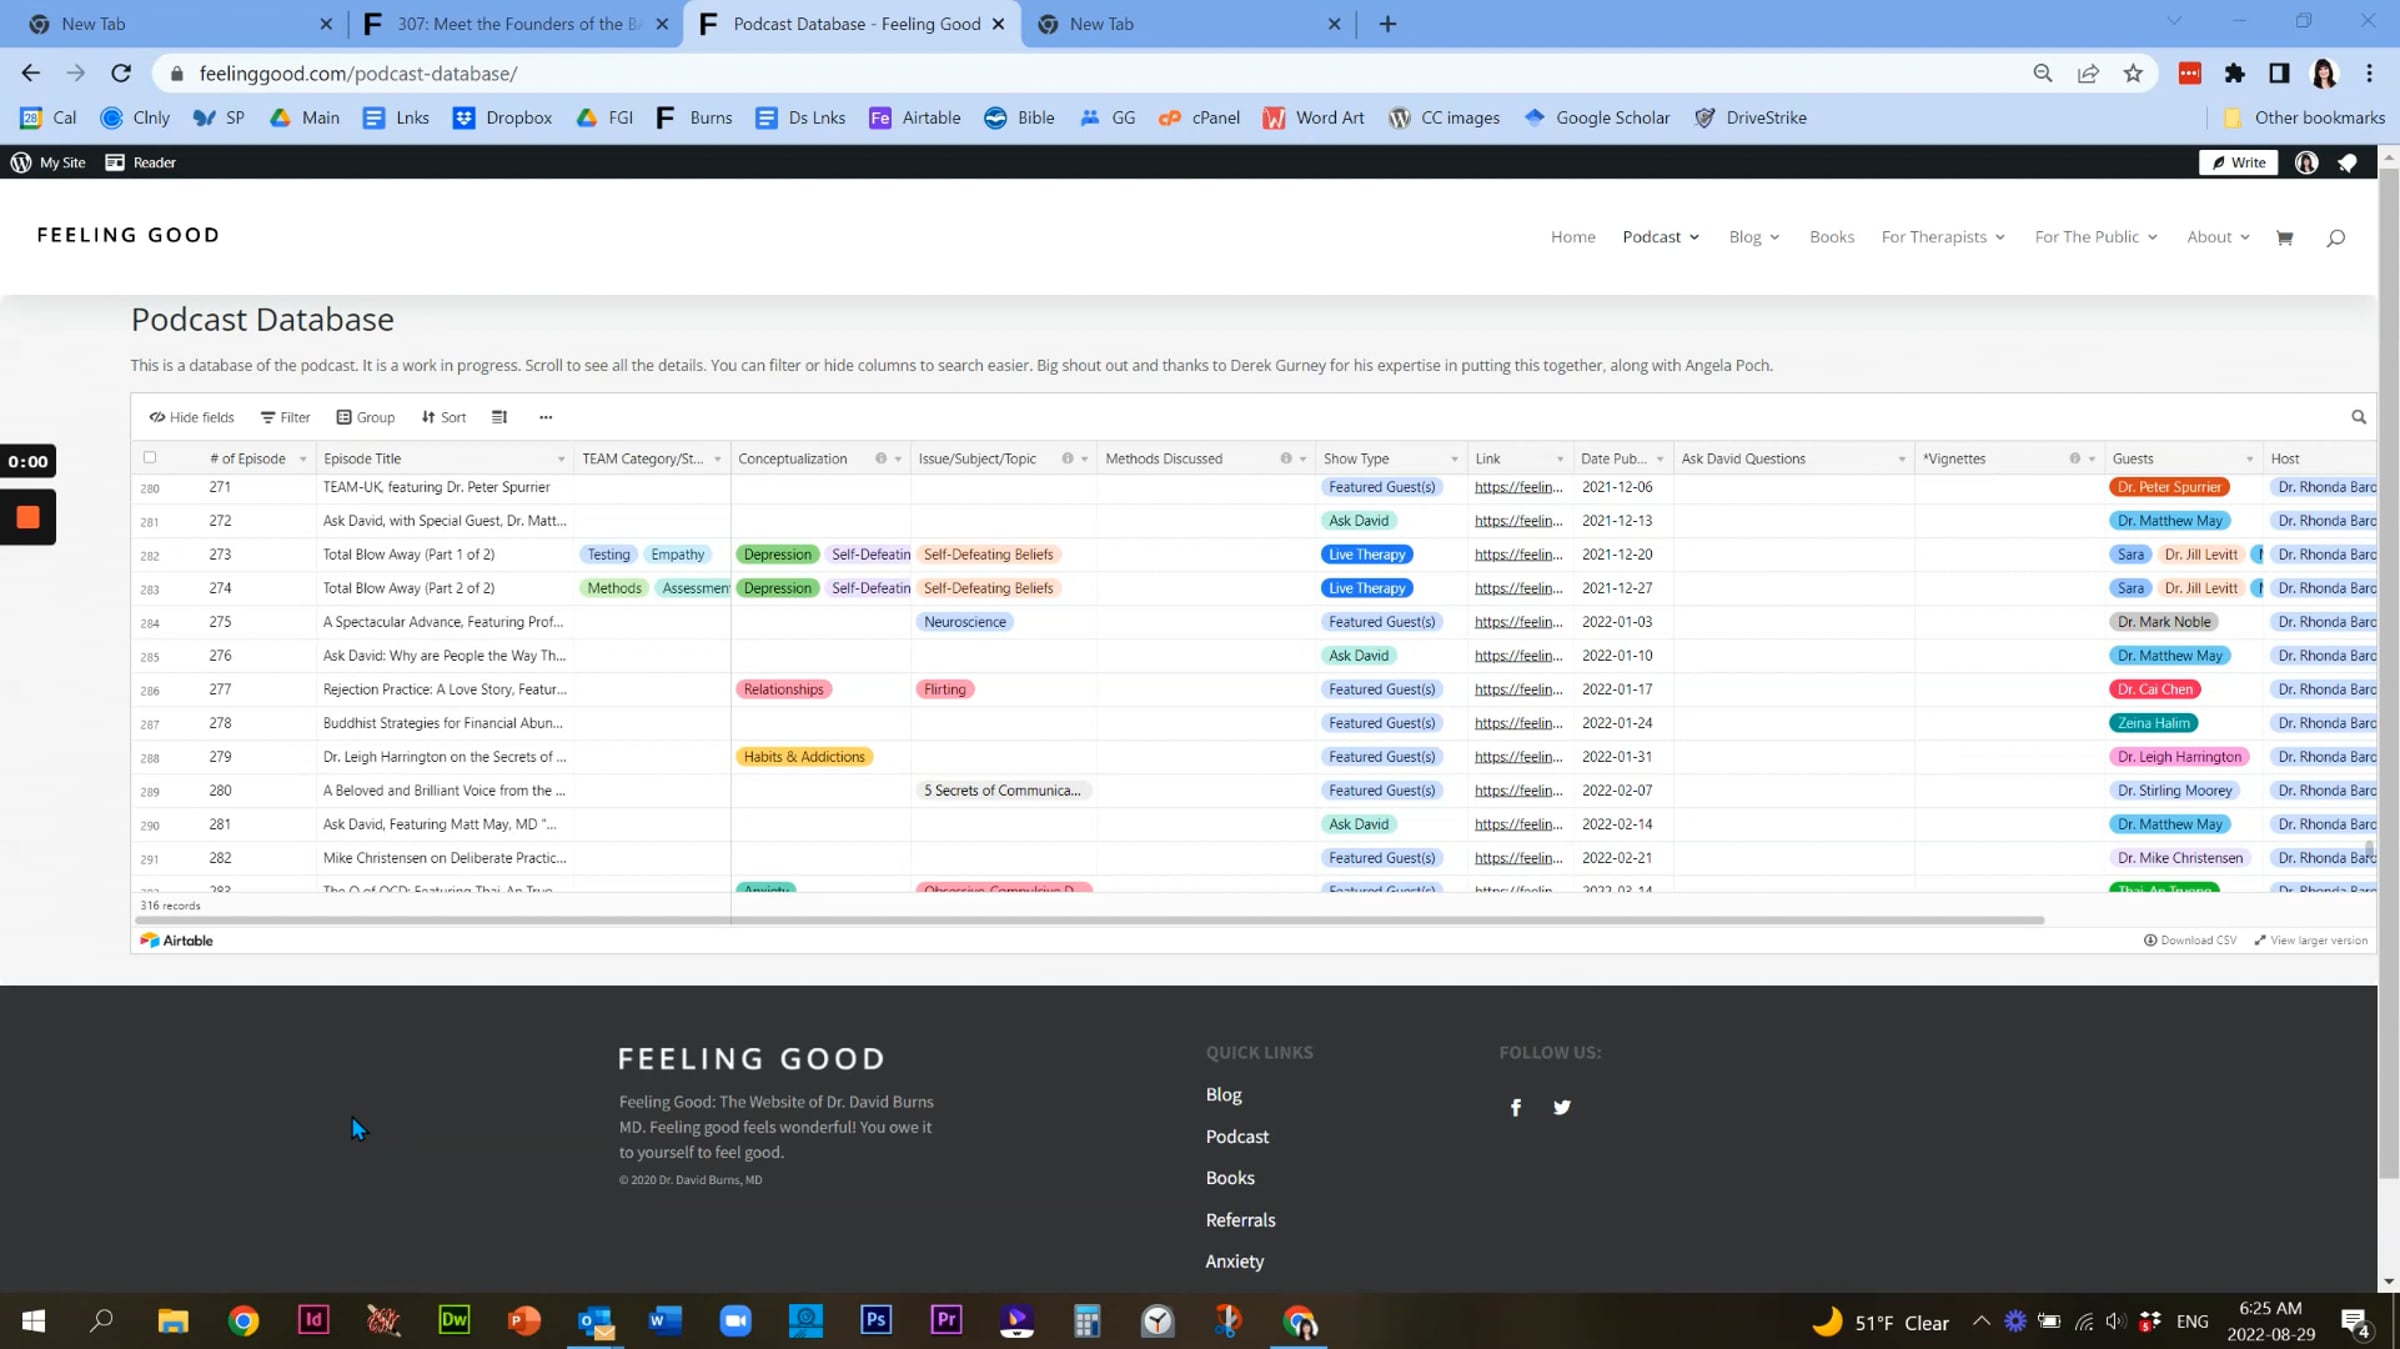Go to the Books navigation item
The image size is (2400, 1349).
[1832, 237]
